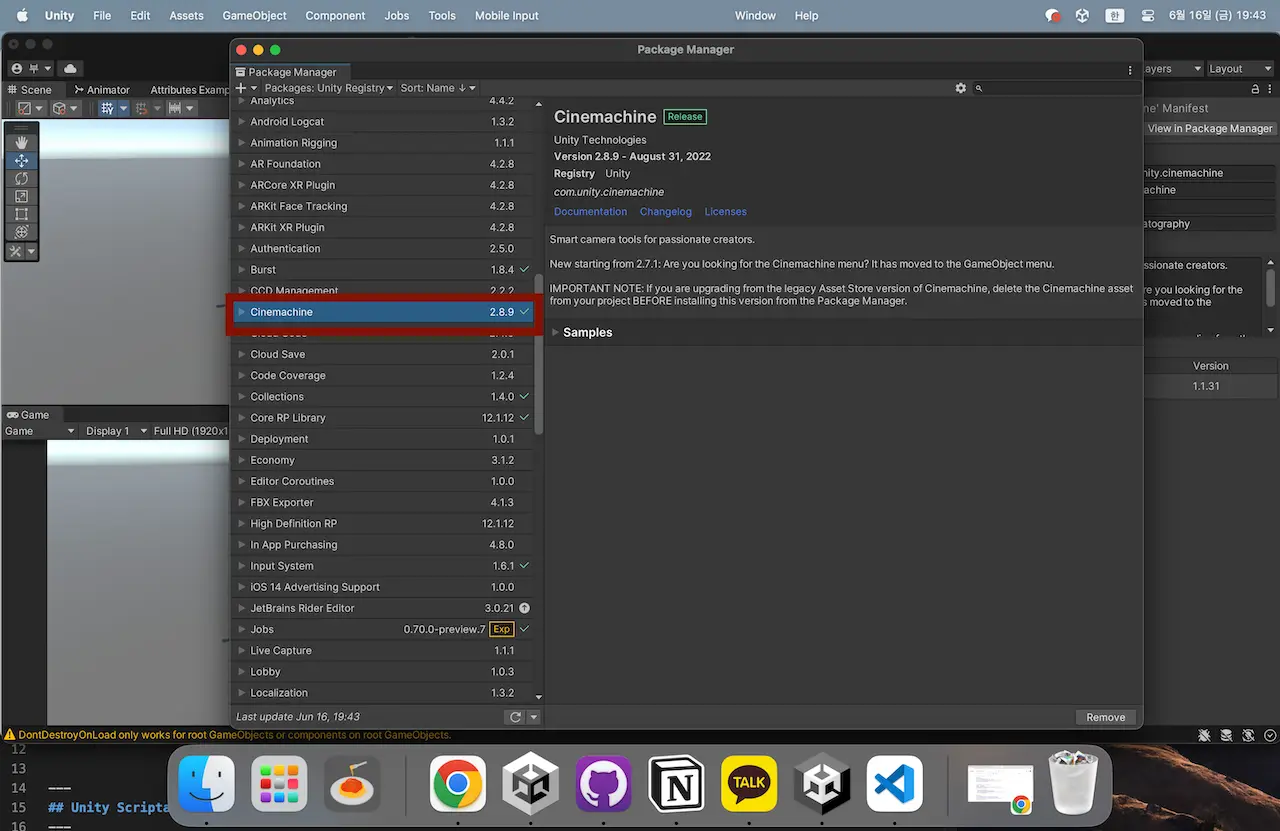Click the plus add package button
This screenshot has width=1280, height=831.
pos(246,88)
